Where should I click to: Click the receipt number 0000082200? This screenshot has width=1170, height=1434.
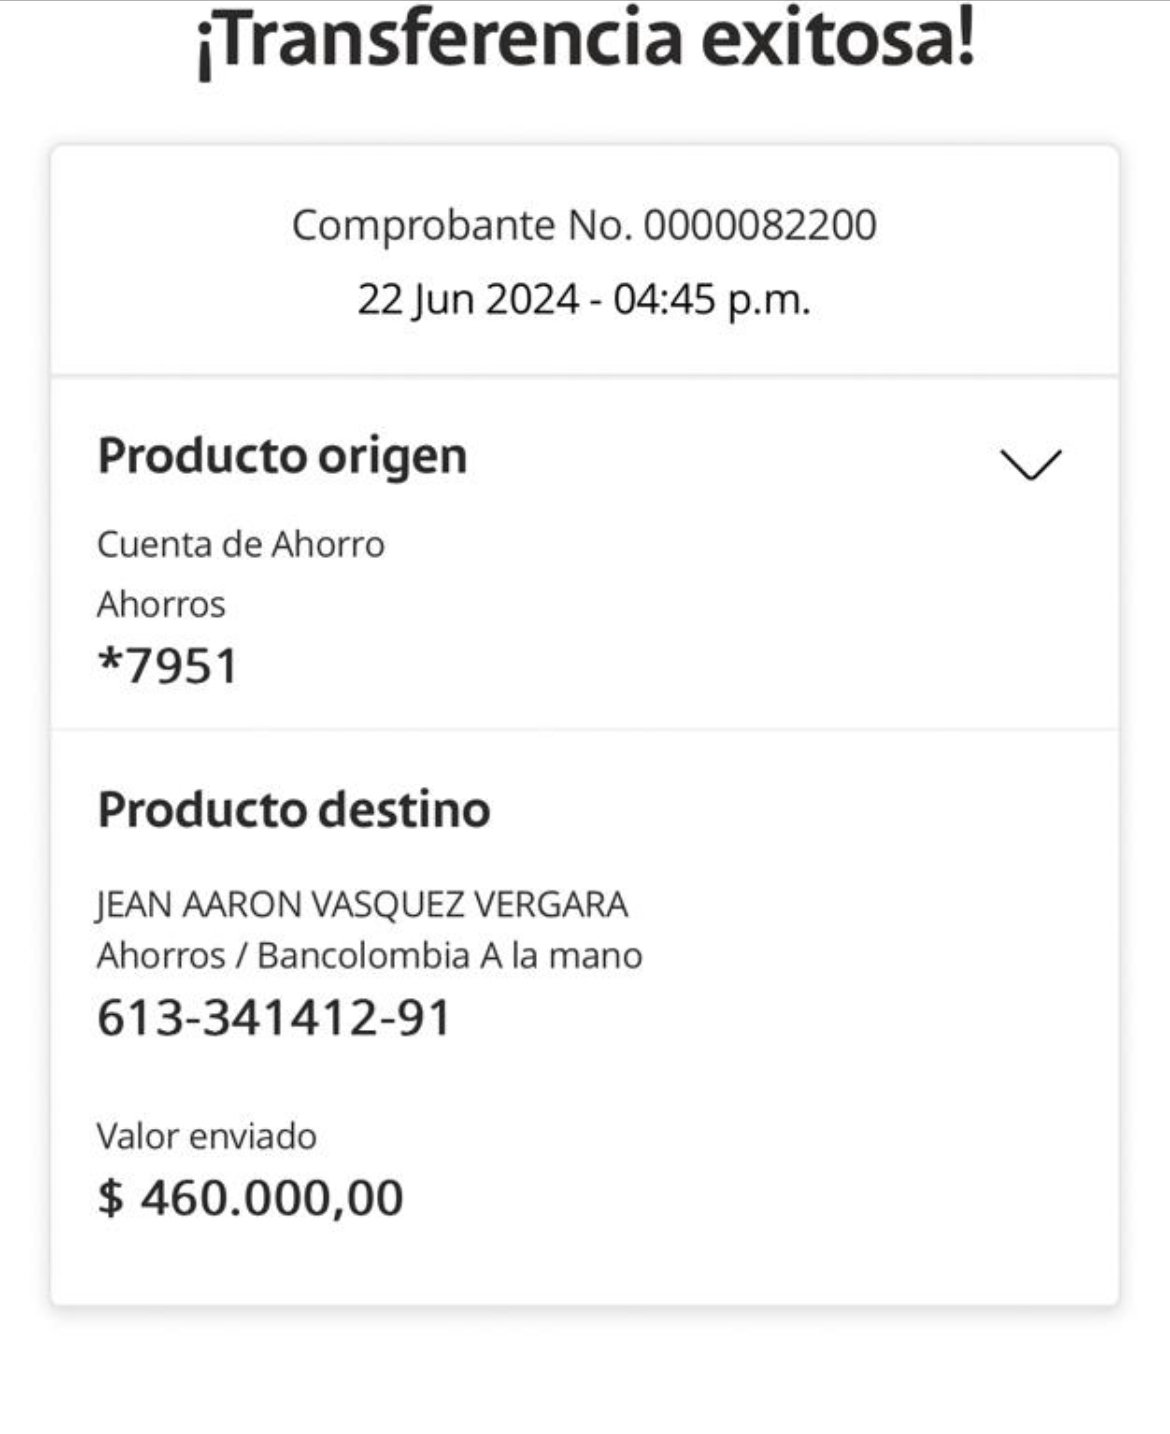[760, 225]
